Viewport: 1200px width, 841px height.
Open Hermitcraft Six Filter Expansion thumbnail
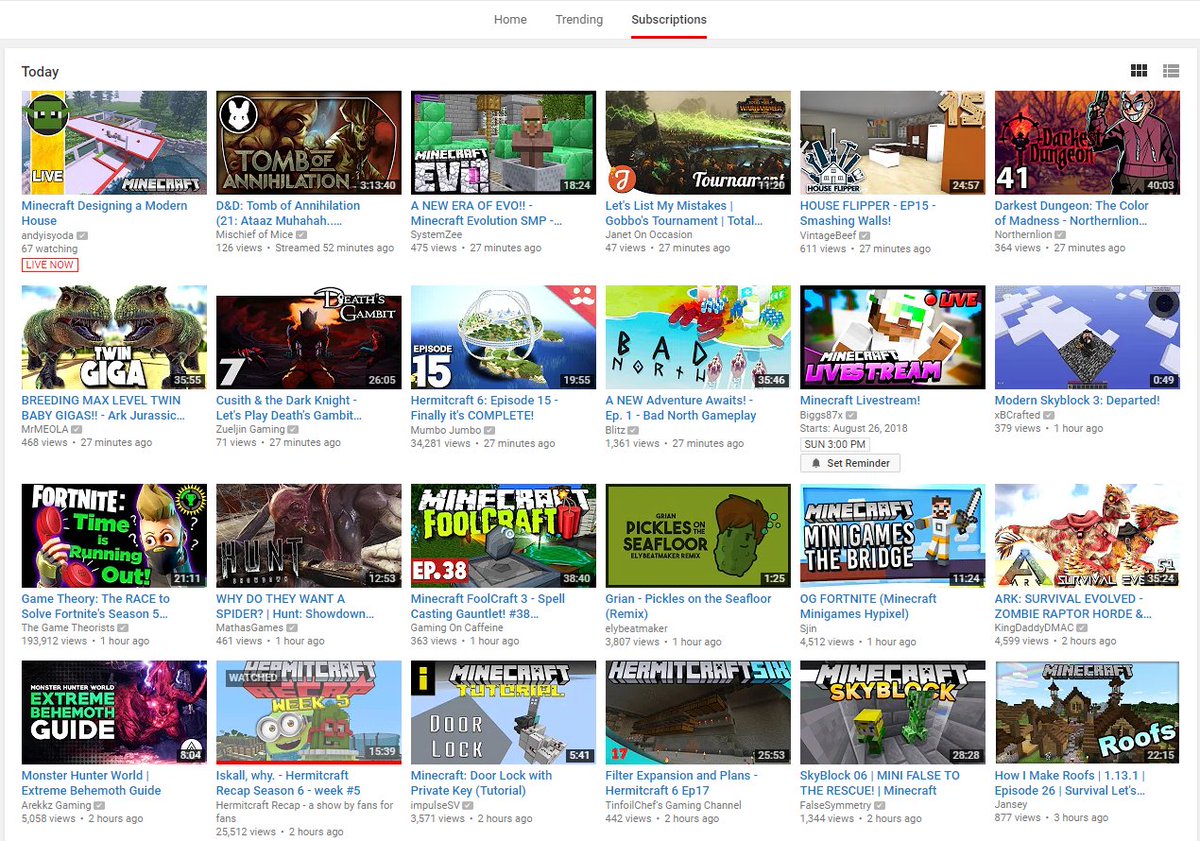(698, 713)
